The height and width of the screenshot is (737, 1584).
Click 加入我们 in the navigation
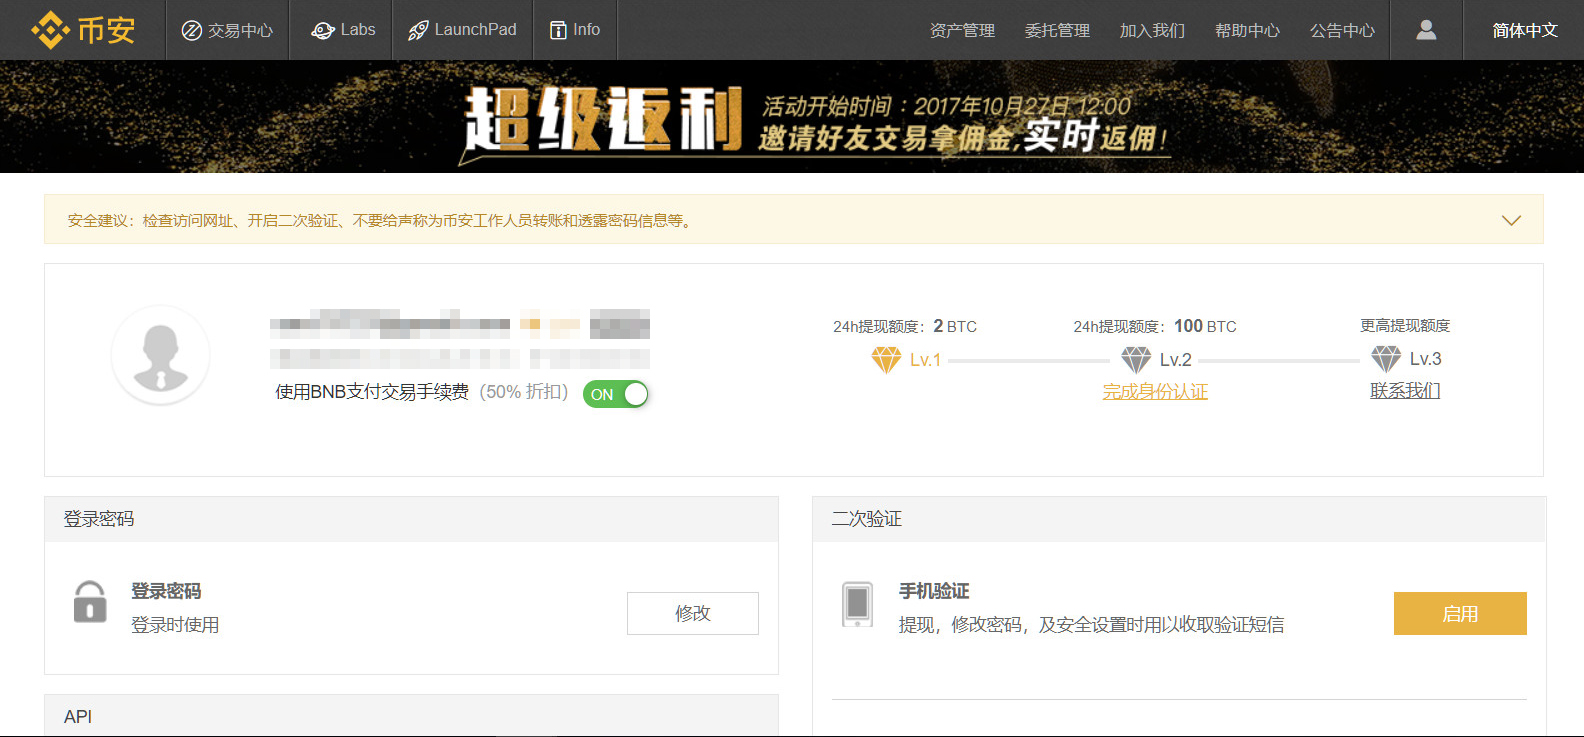coord(1152,31)
